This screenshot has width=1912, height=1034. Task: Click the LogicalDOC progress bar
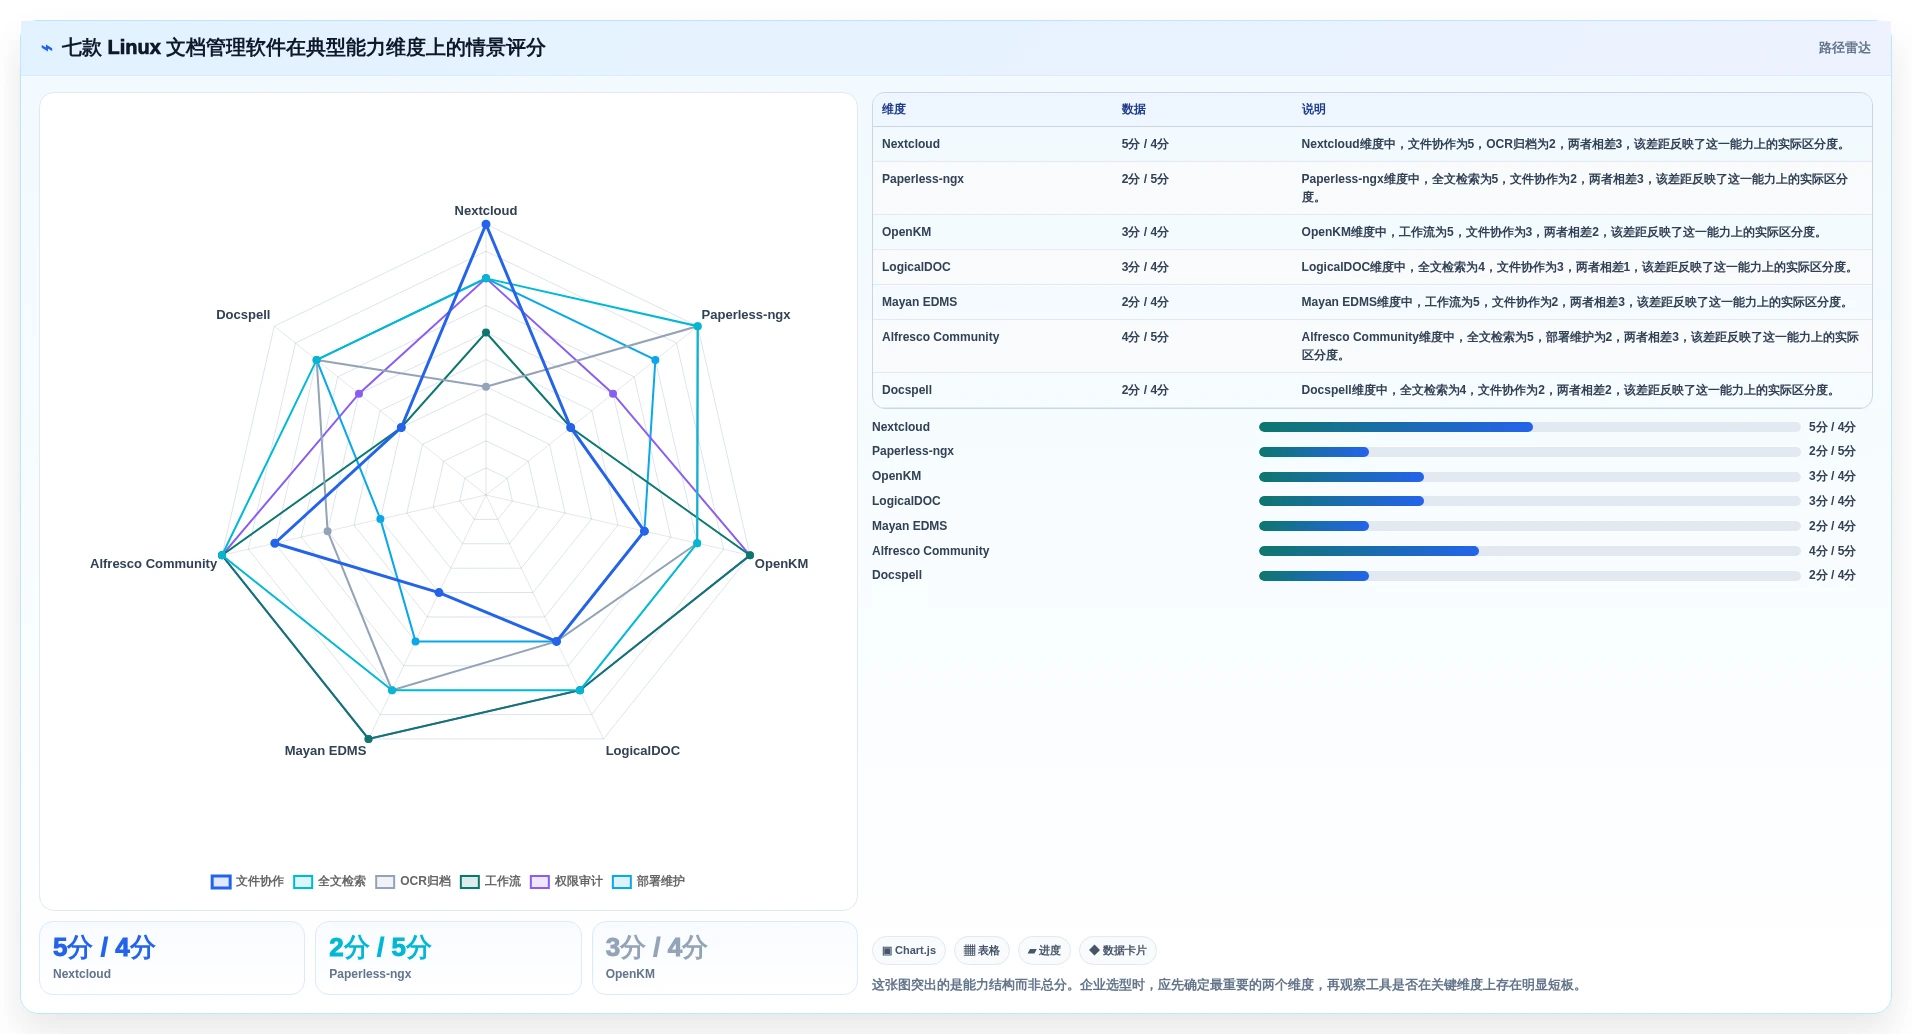point(1529,501)
